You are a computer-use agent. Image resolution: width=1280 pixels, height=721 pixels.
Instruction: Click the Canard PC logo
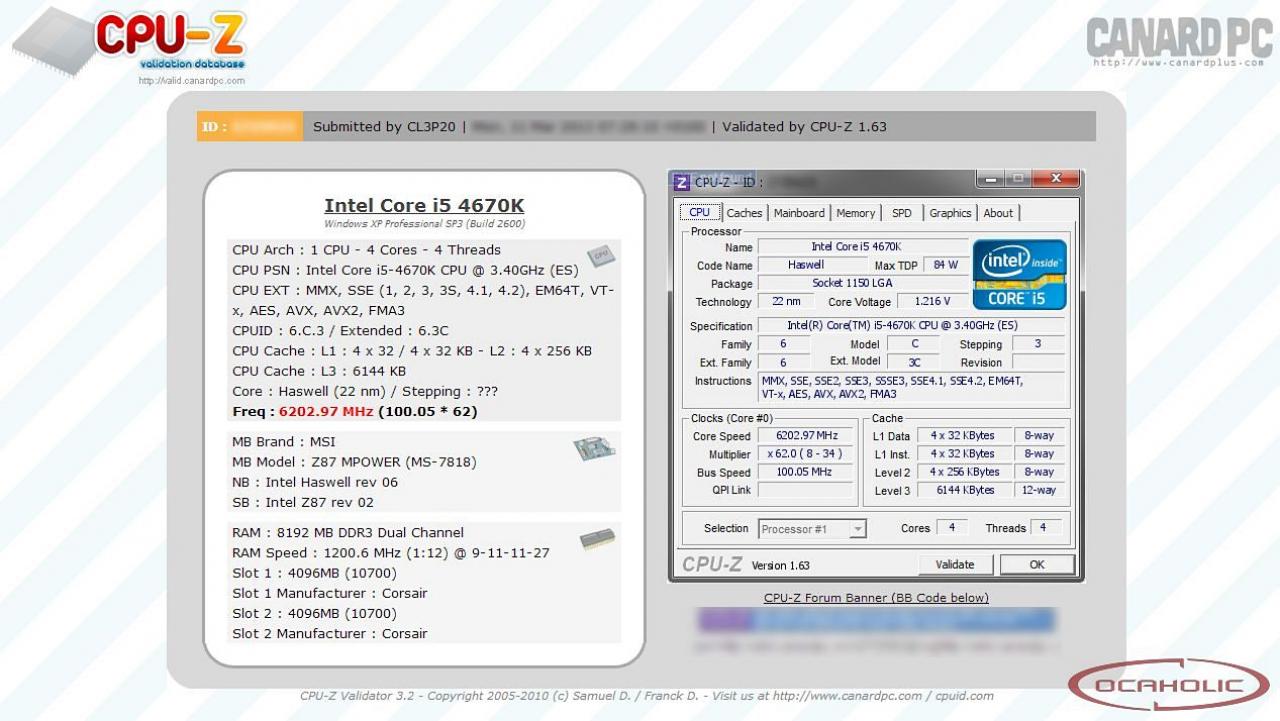click(1179, 42)
